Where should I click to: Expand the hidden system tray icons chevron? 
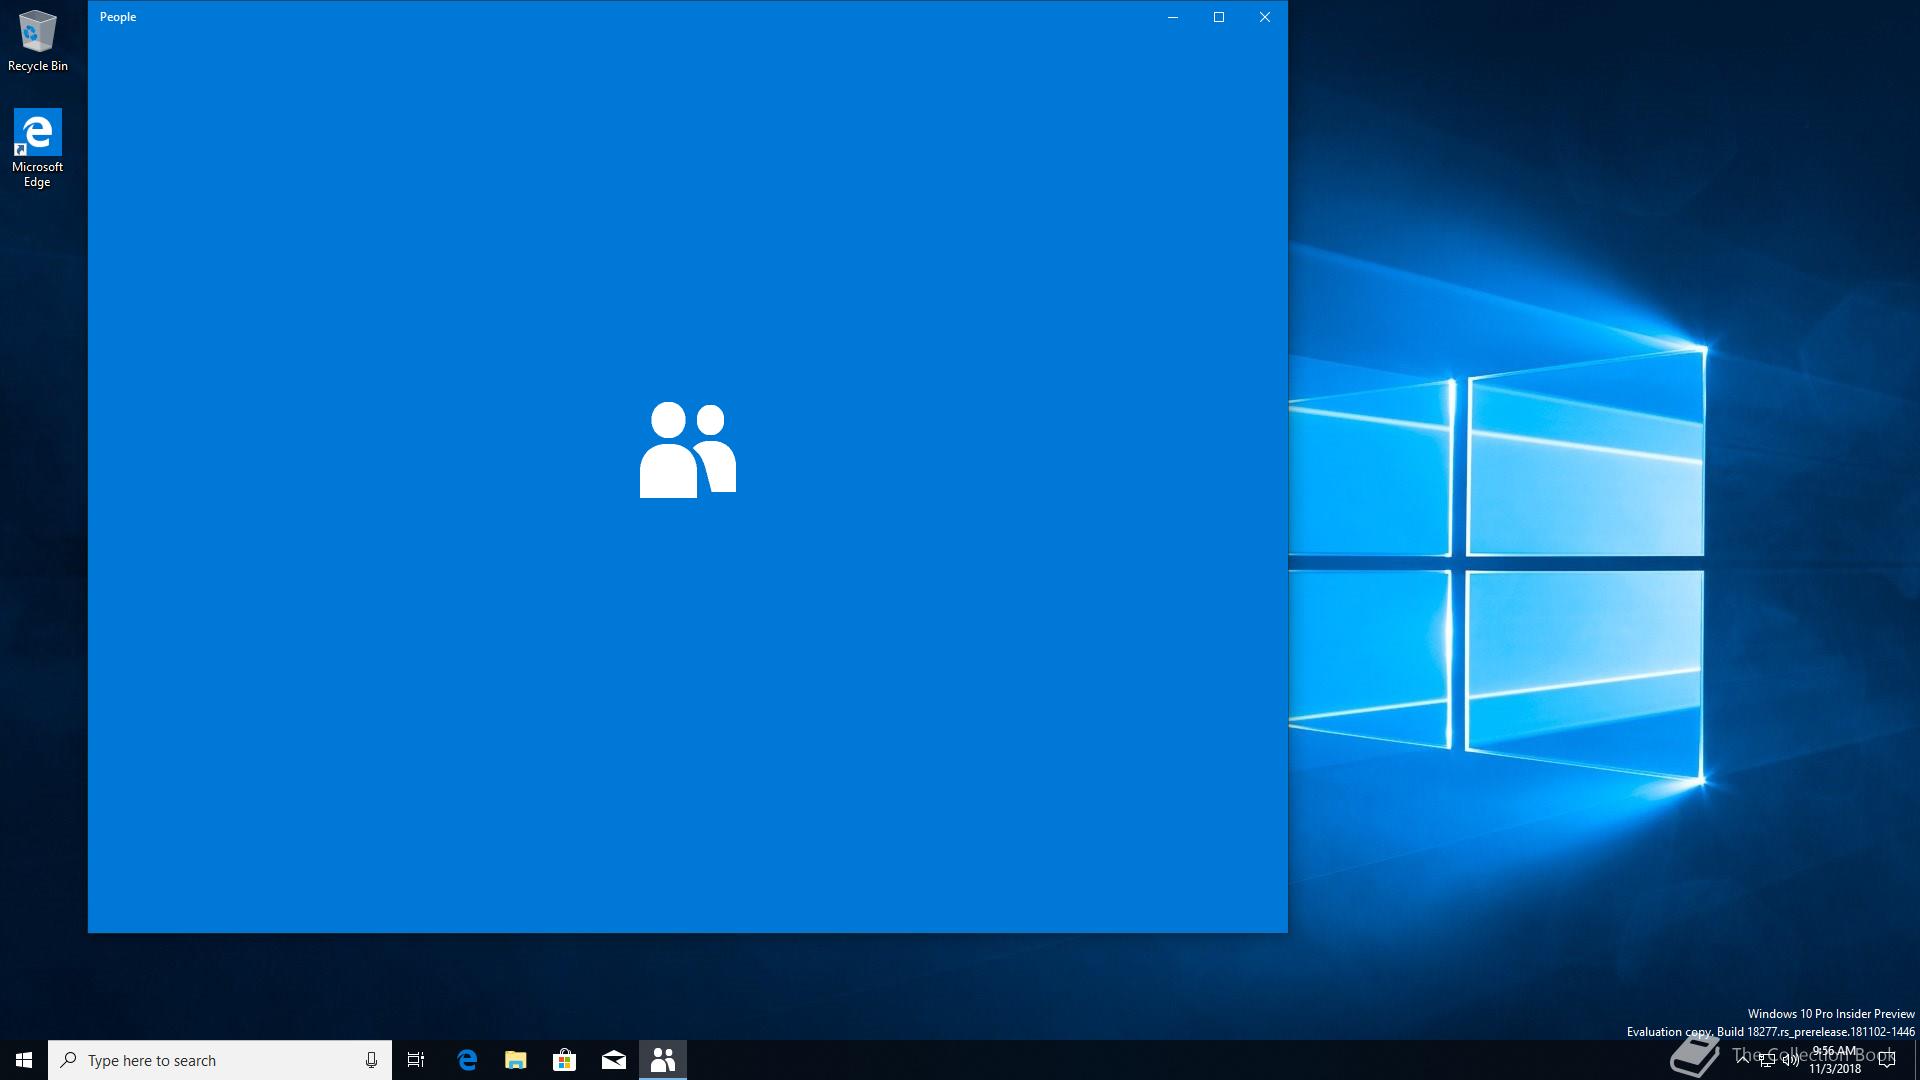[x=1743, y=1059]
